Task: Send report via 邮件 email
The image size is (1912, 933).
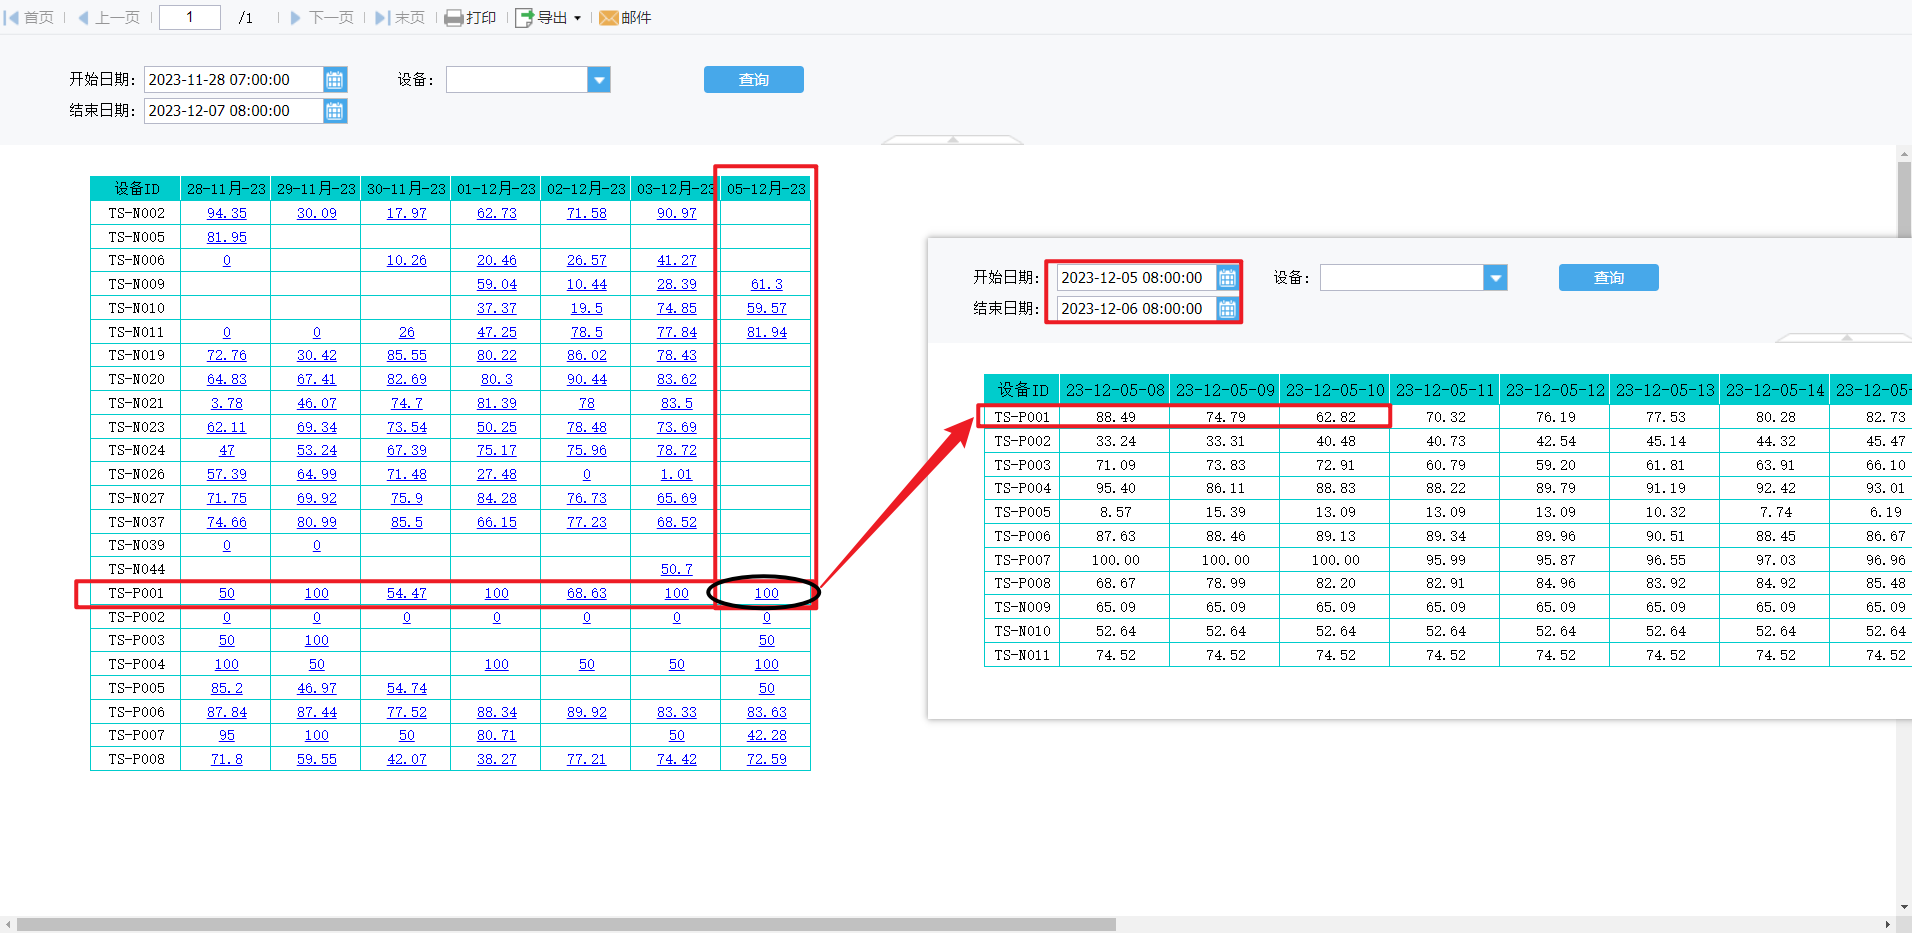Action: point(625,17)
